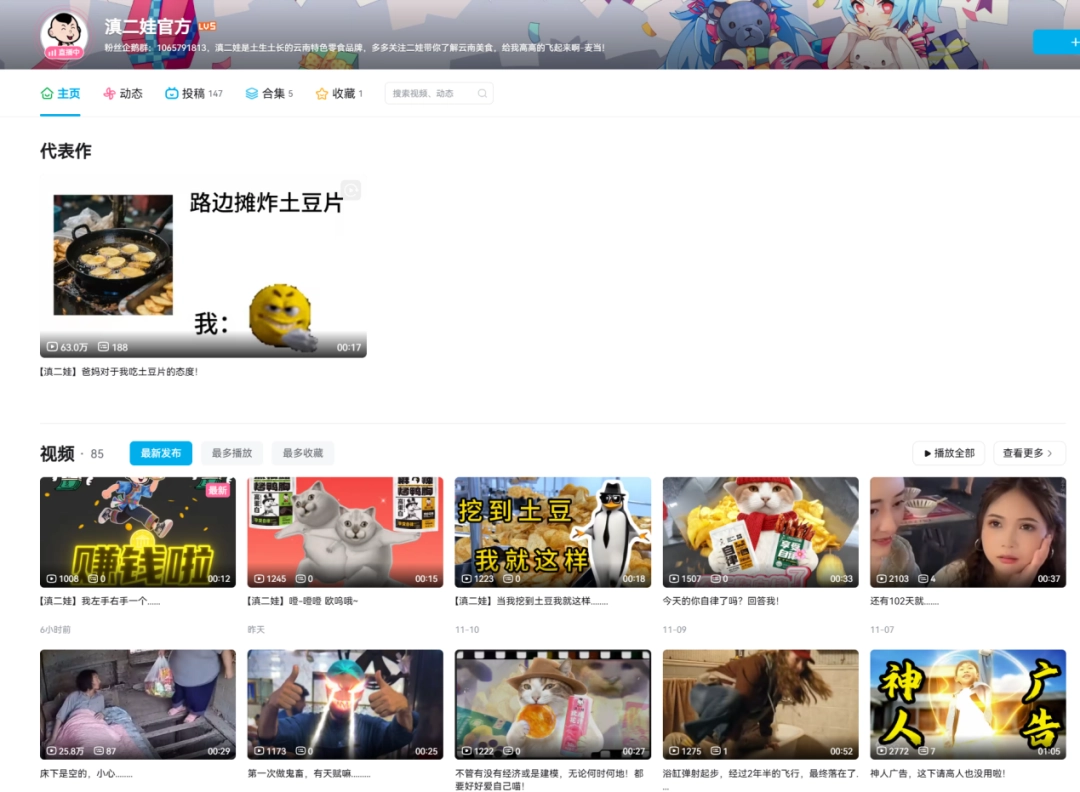Select the 最新发布 sort option
Image resolution: width=1080 pixels, height=792 pixels.
[x=160, y=453]
